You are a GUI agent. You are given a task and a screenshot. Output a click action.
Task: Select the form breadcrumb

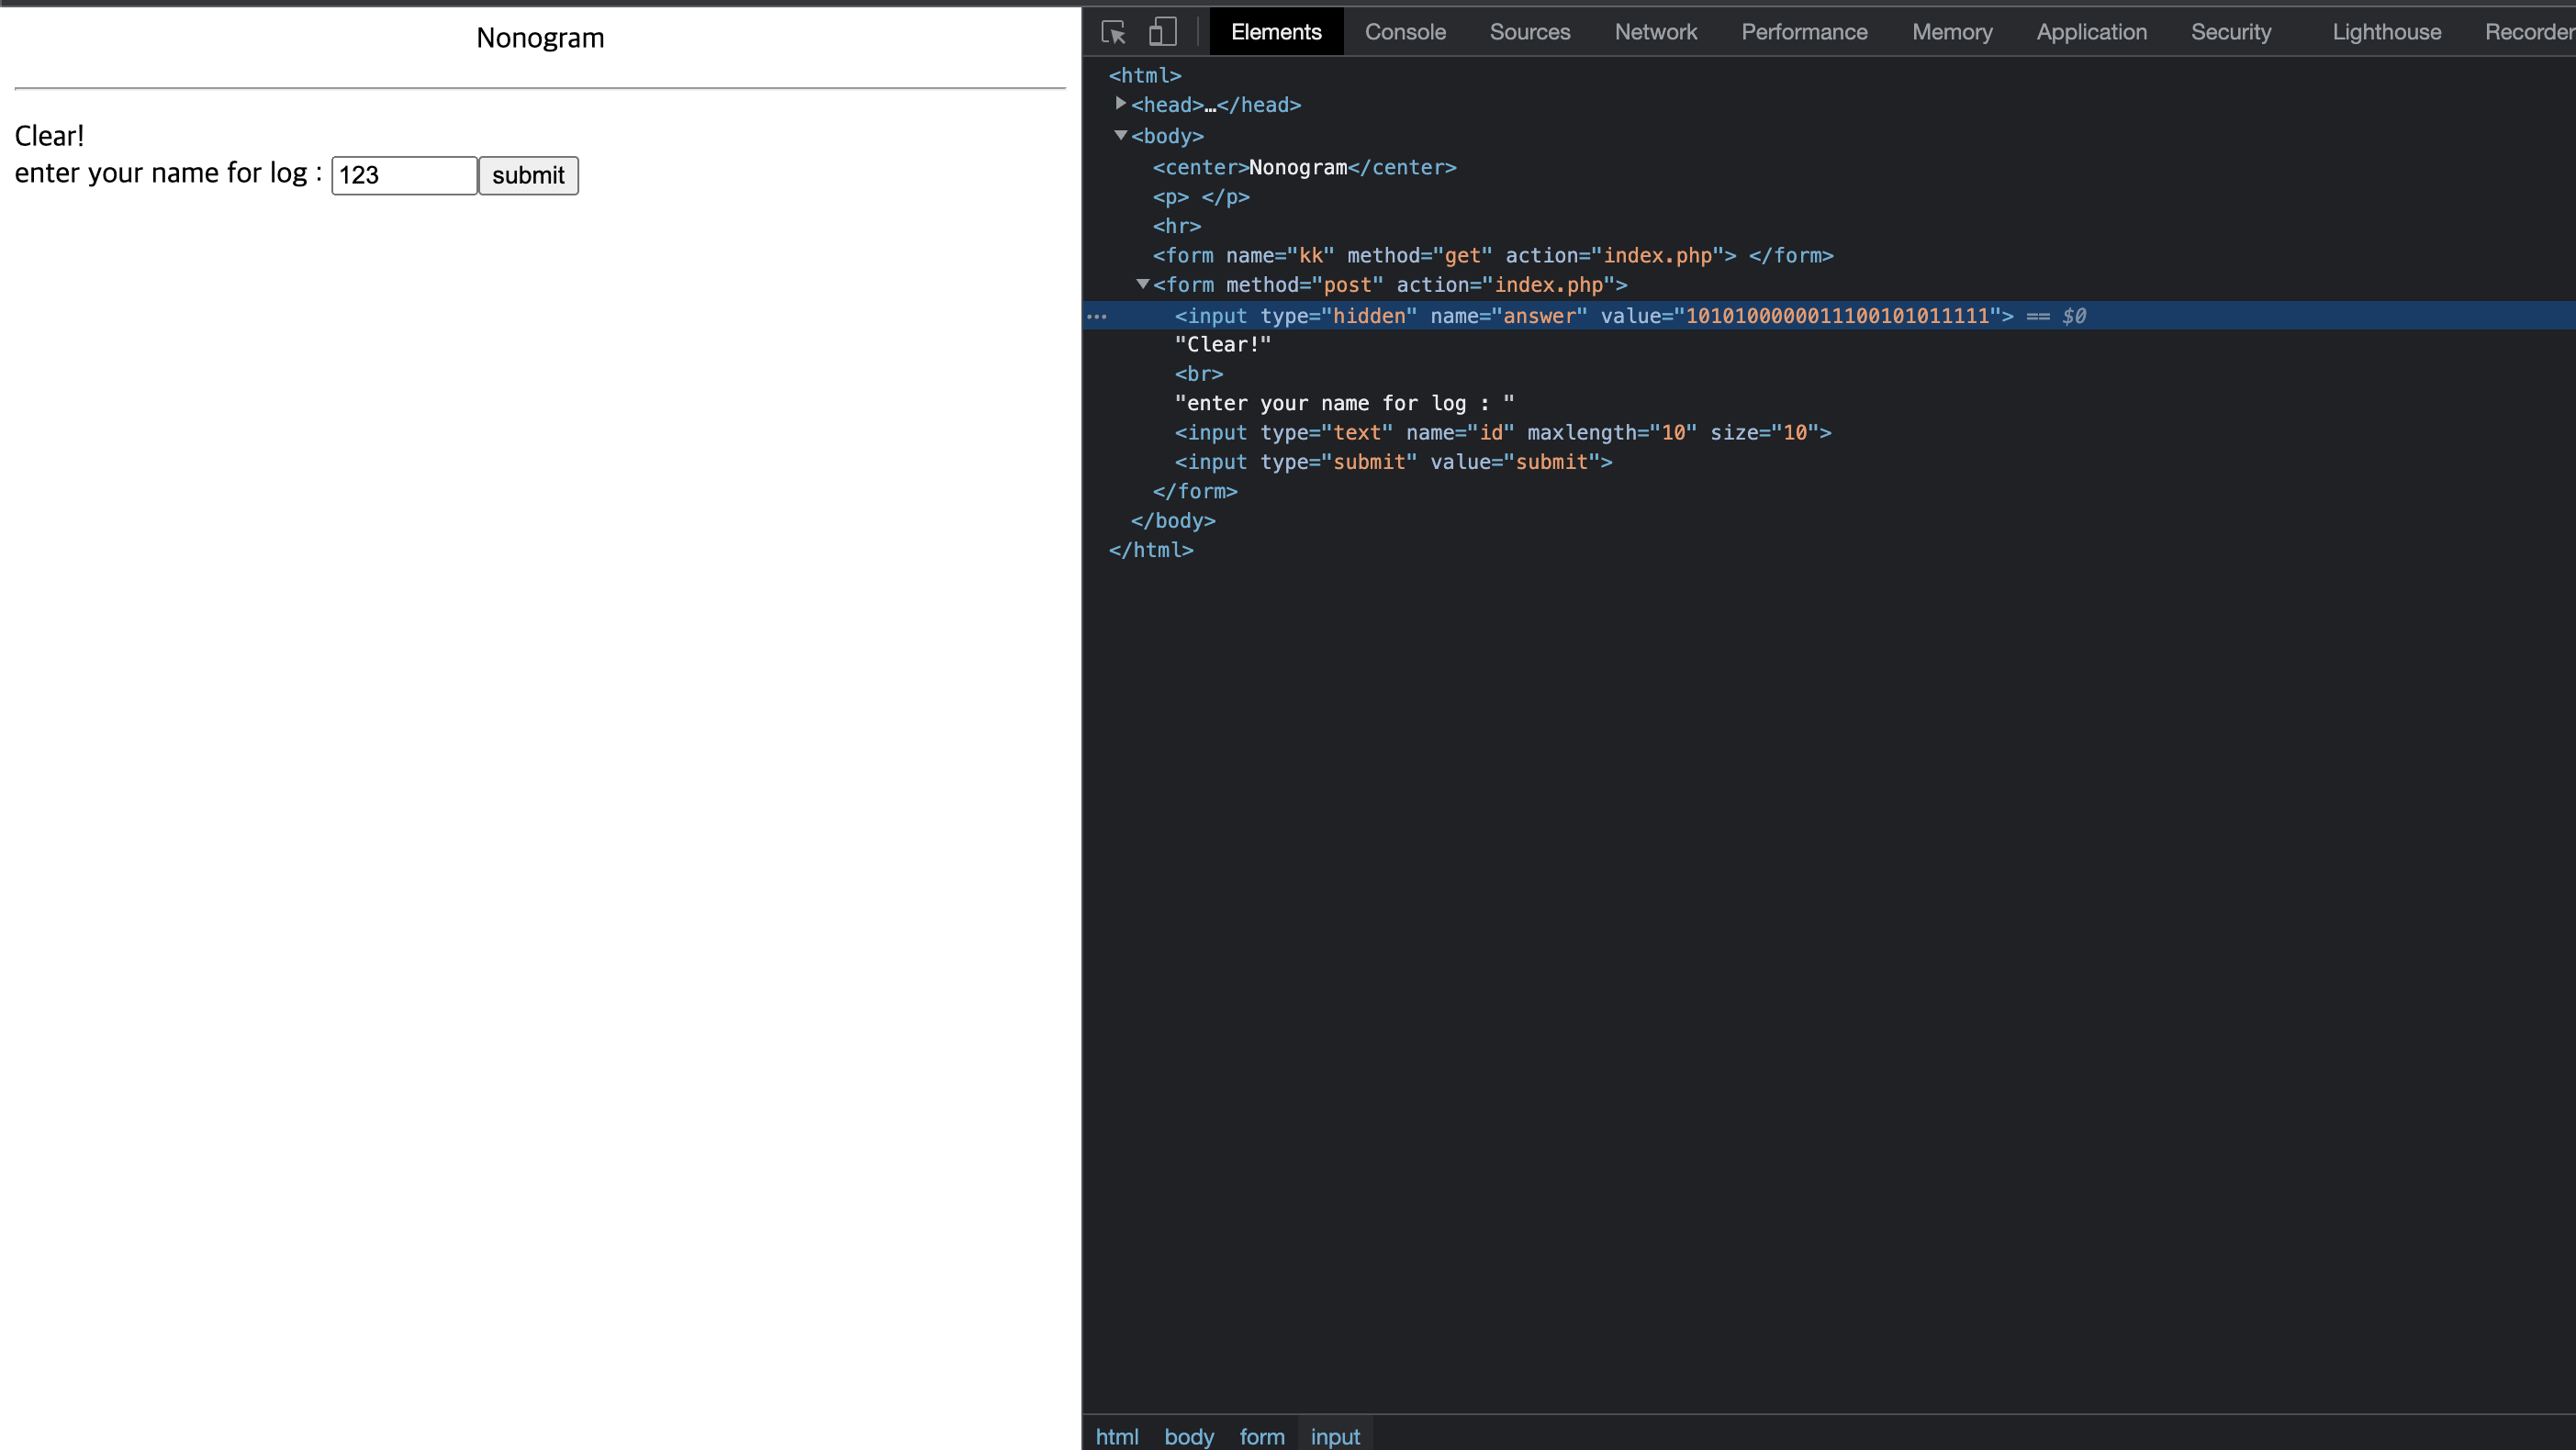click(1261, 1436)
